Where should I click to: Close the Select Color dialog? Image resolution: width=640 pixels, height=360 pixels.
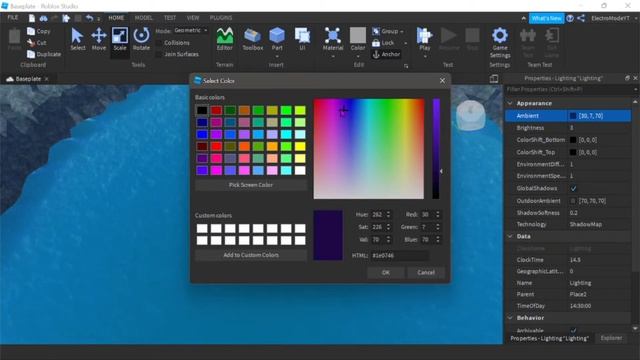(x=442, y=81)
